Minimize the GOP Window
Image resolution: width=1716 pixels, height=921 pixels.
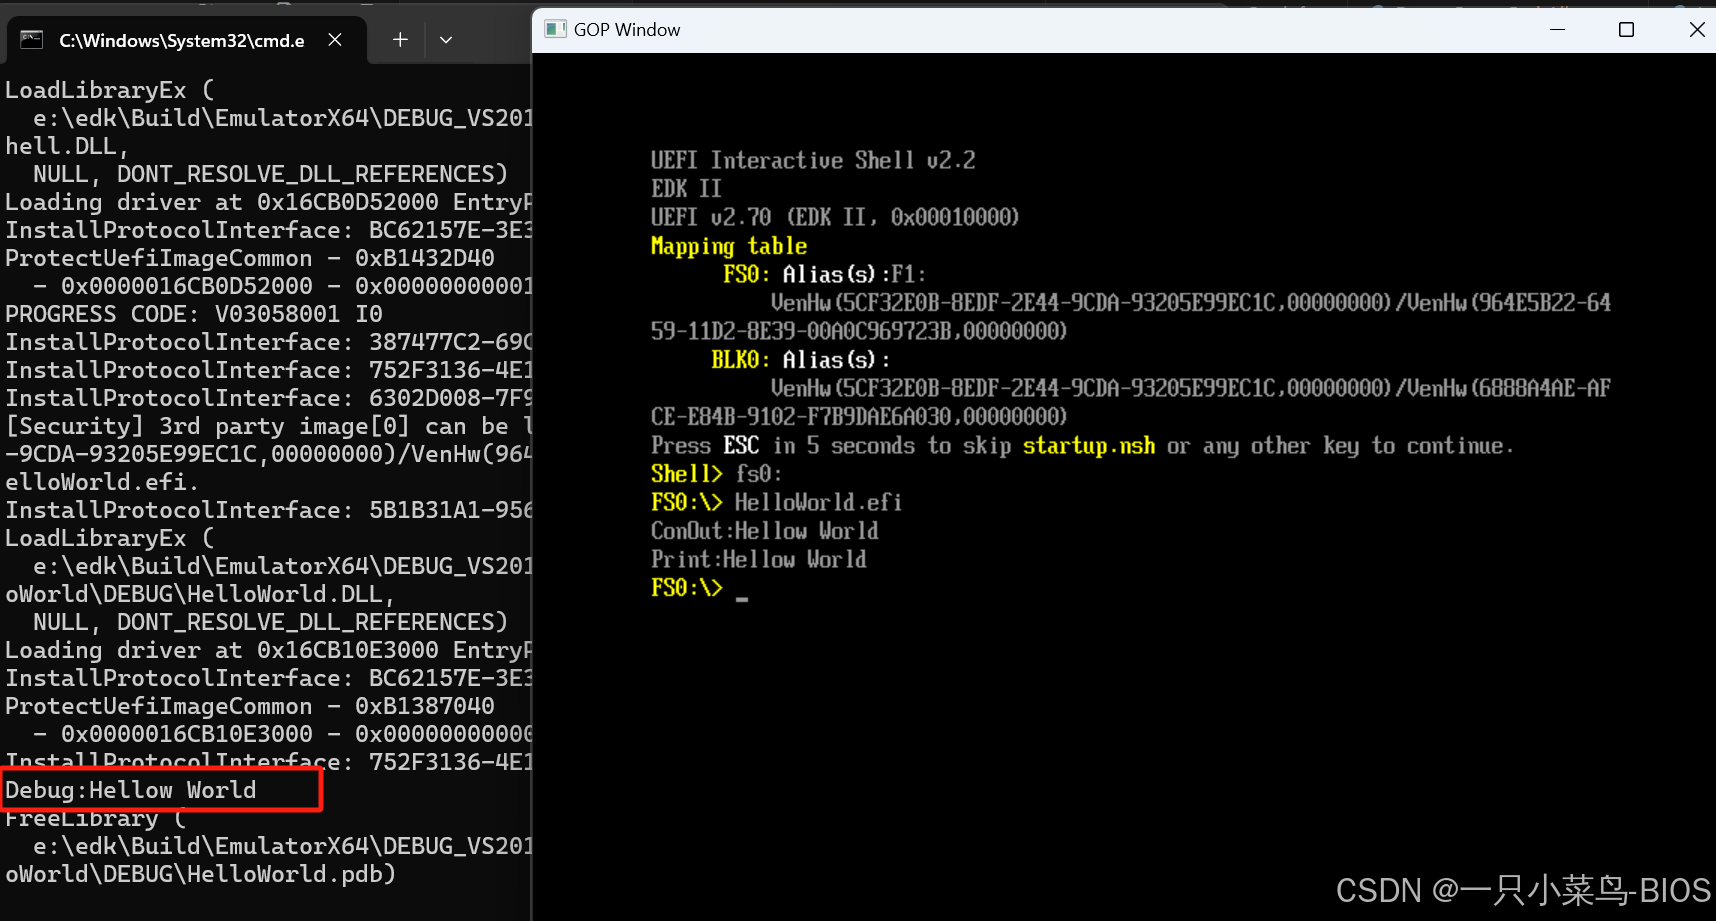(x=1557, y=29)
